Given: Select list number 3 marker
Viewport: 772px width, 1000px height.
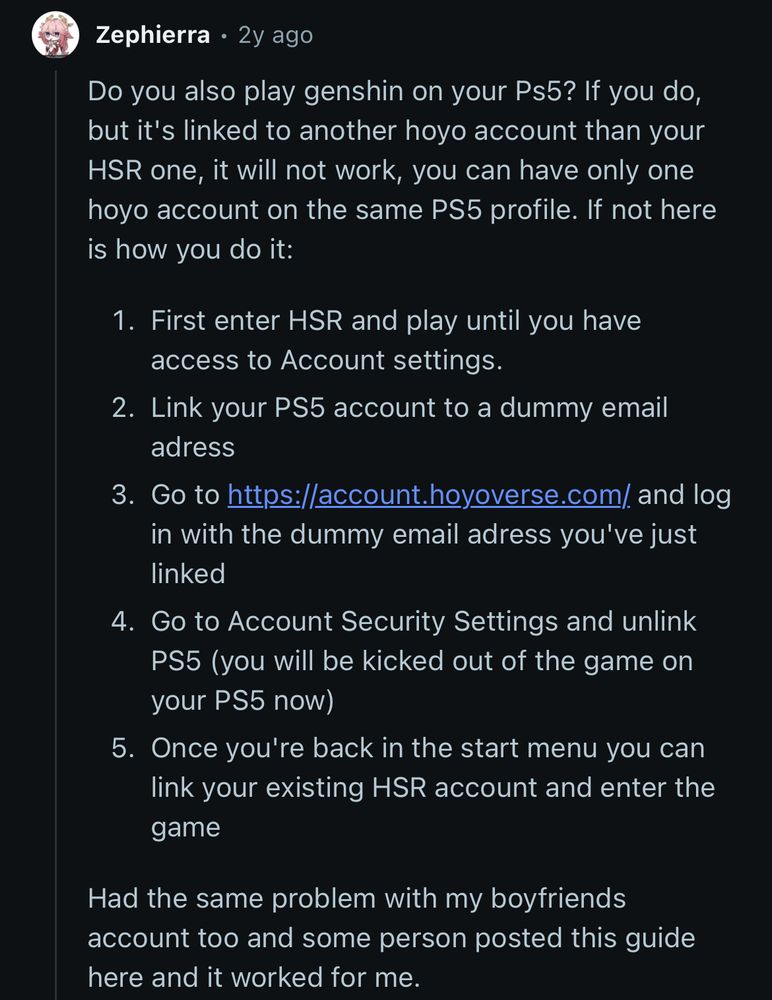Looking at the screenshot, I should pos(123,495).
